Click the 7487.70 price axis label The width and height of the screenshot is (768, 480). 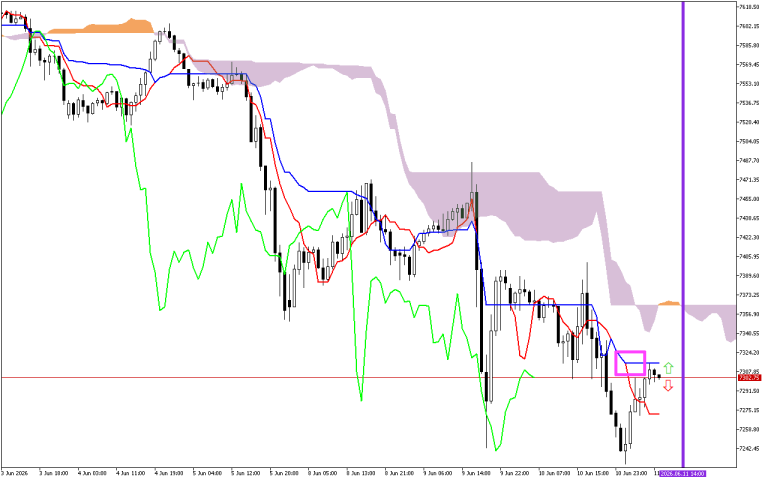click(x=749, y=161)
